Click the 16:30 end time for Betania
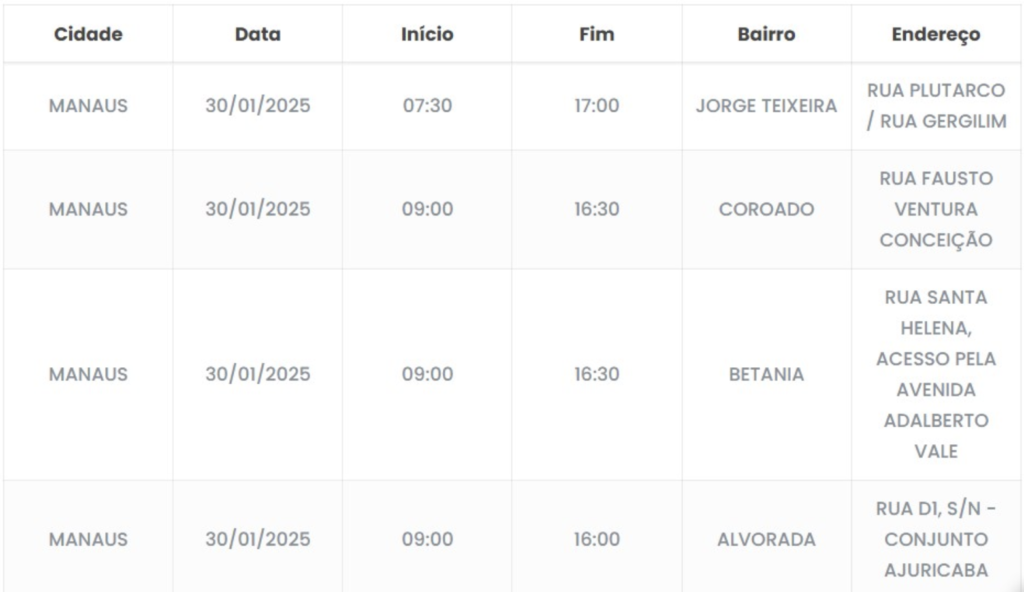The height and width of the screenshot is (592, 1024). pyautogui.click(x=596, y=375)
